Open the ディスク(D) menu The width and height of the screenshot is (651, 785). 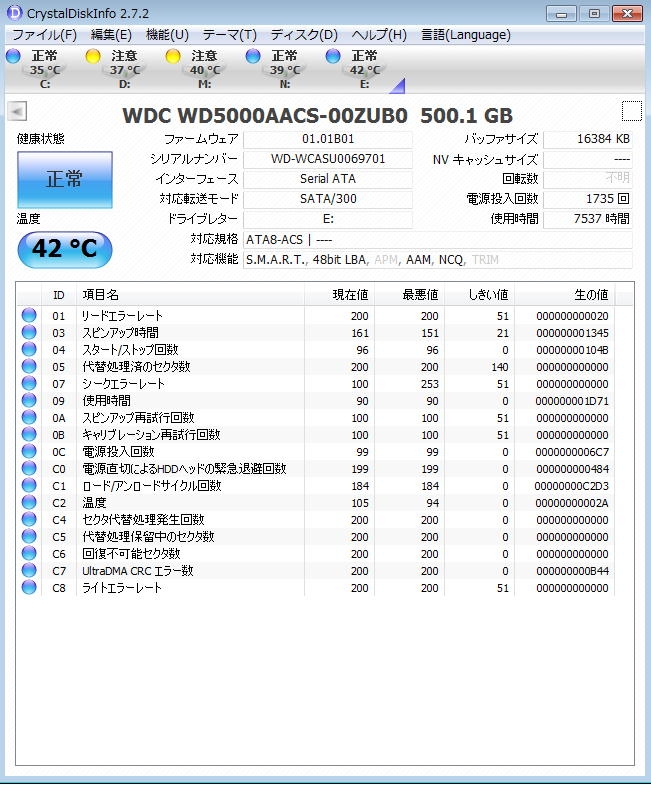coord(304,35)
